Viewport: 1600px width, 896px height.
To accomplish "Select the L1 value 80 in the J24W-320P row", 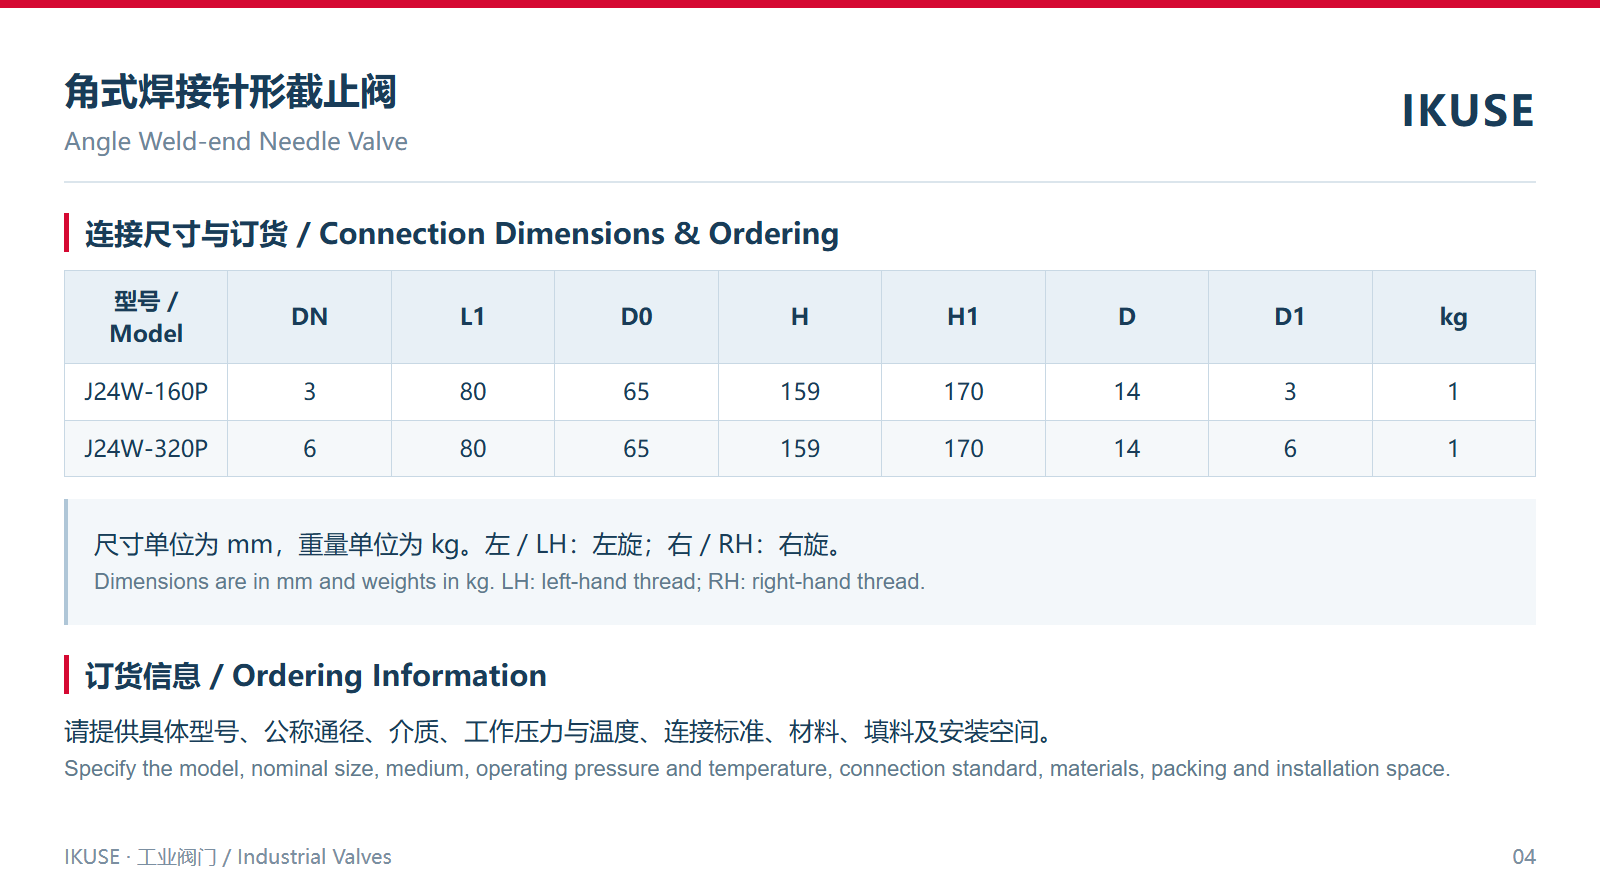I will click(x=473, y=449).
